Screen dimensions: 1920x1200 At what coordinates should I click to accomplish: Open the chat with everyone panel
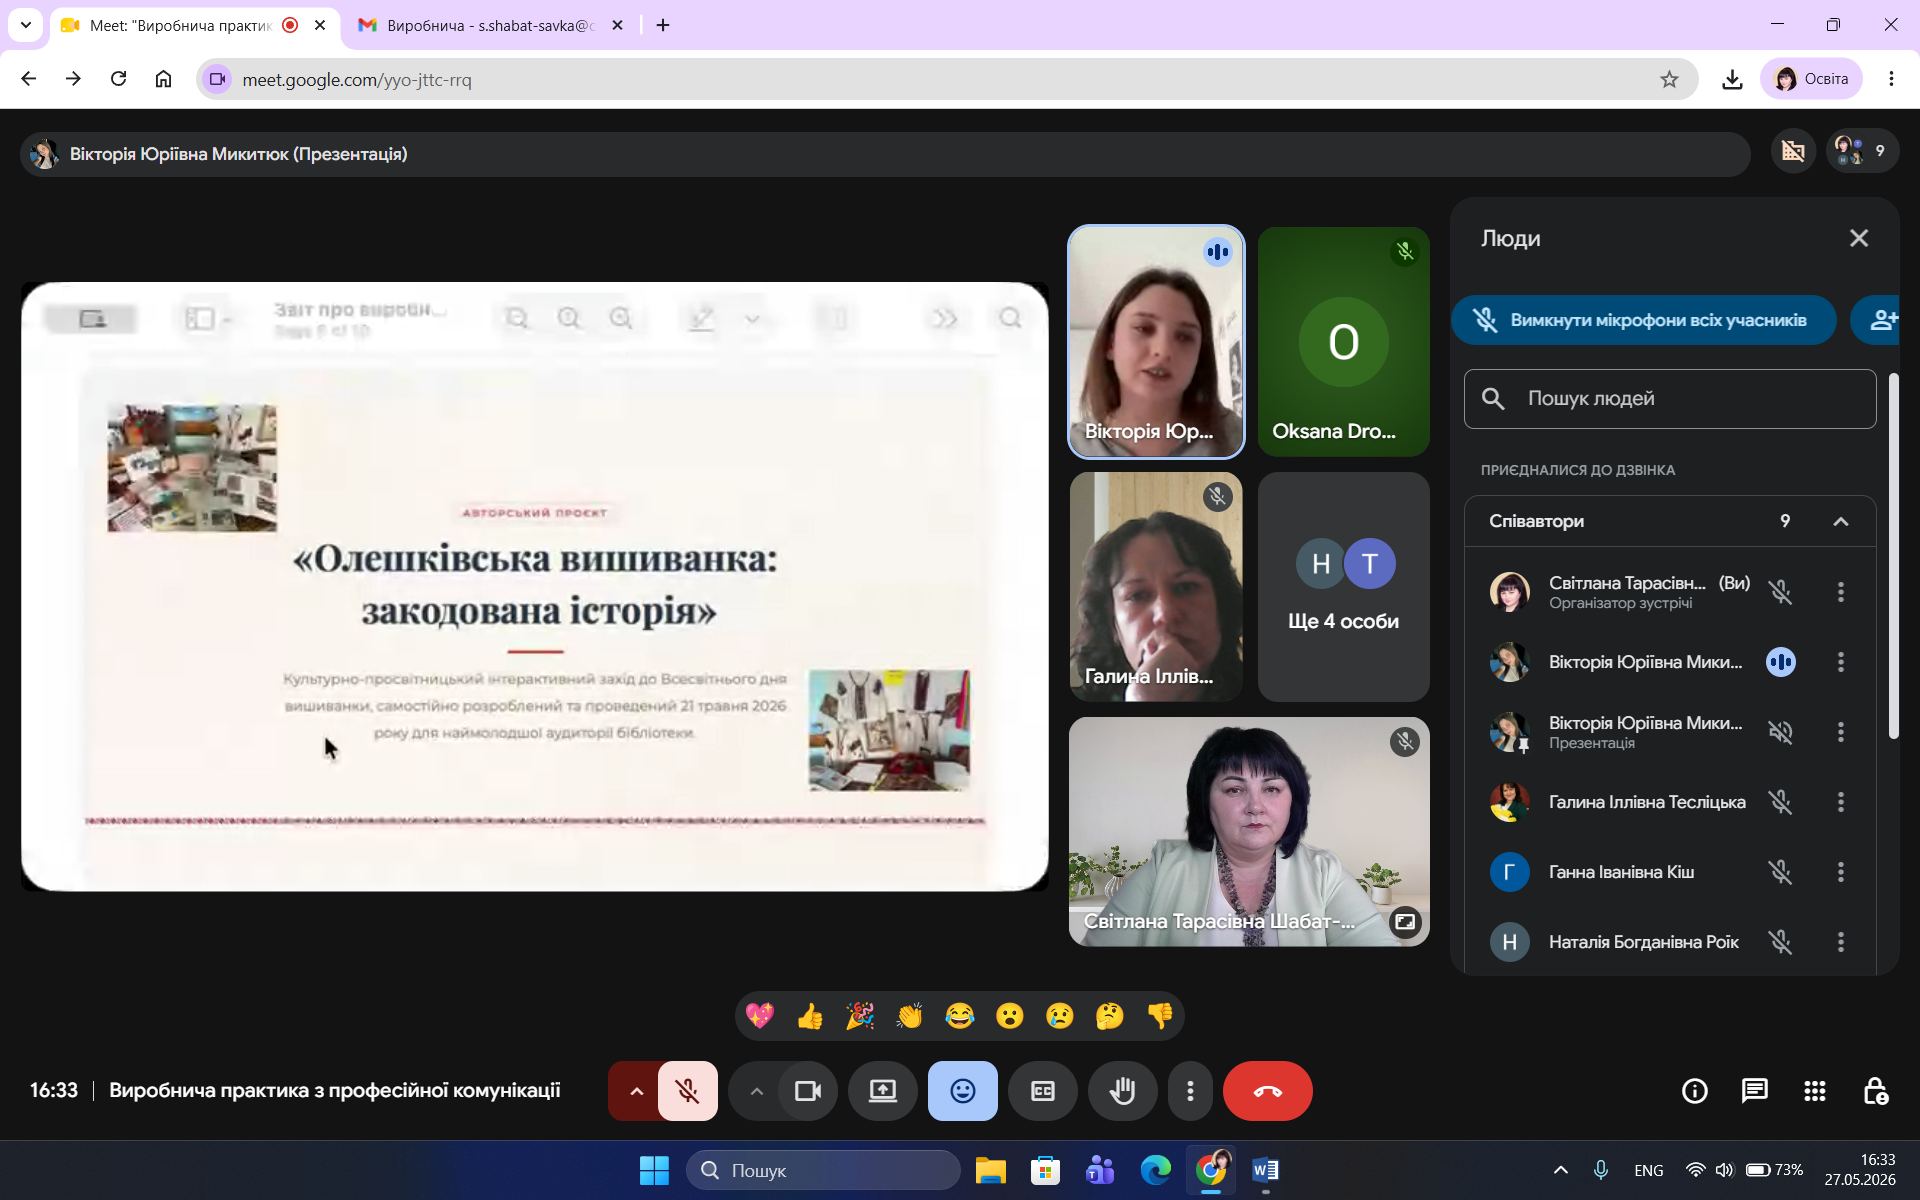[1755, 1091]
